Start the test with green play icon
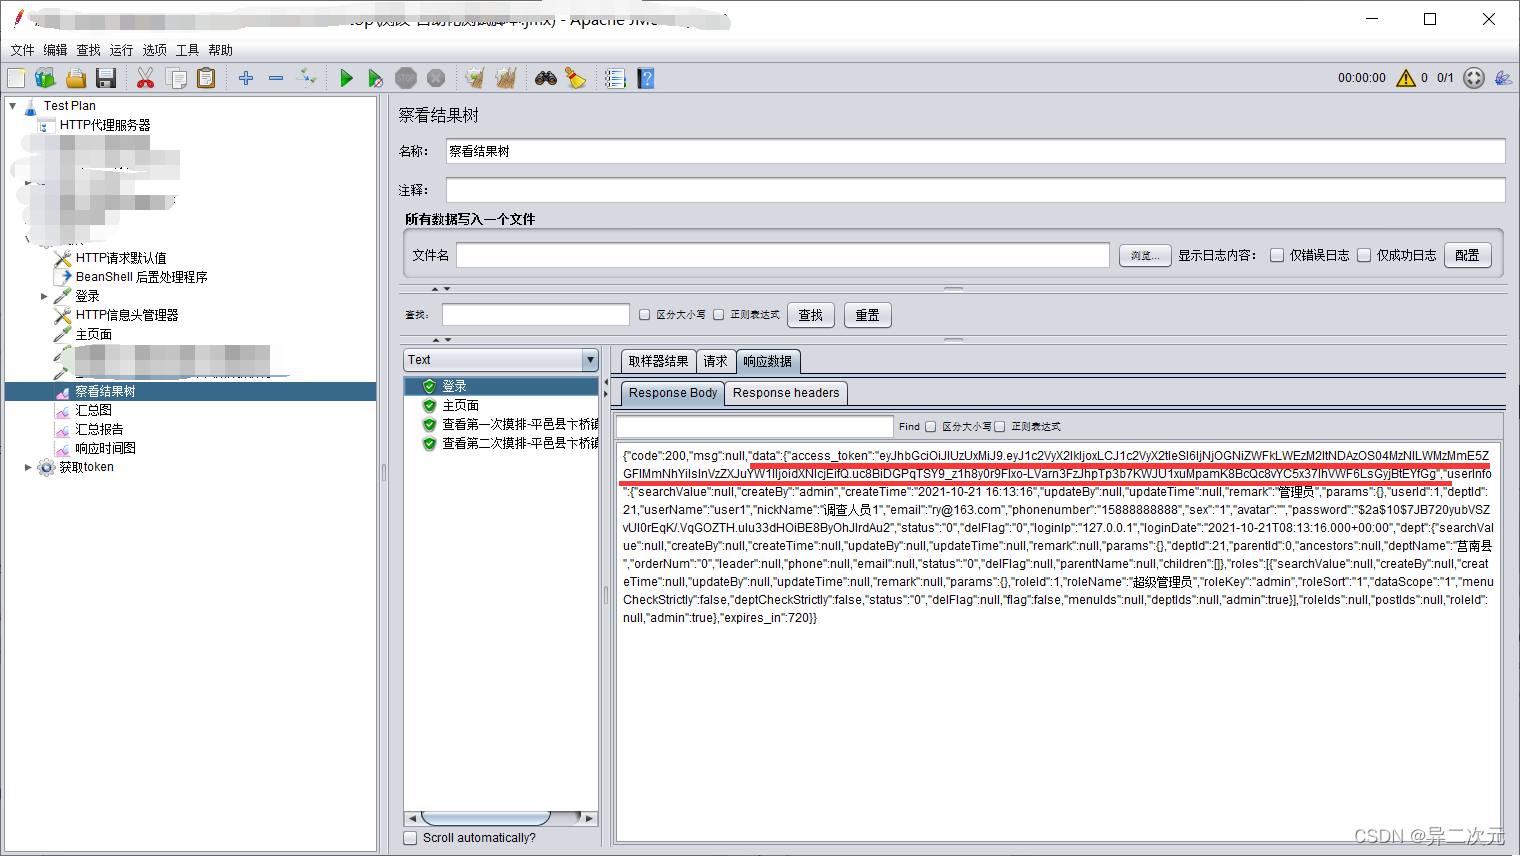Viewport: 1520px width, 856px height. pyautogui.click(x=346, y=78)
